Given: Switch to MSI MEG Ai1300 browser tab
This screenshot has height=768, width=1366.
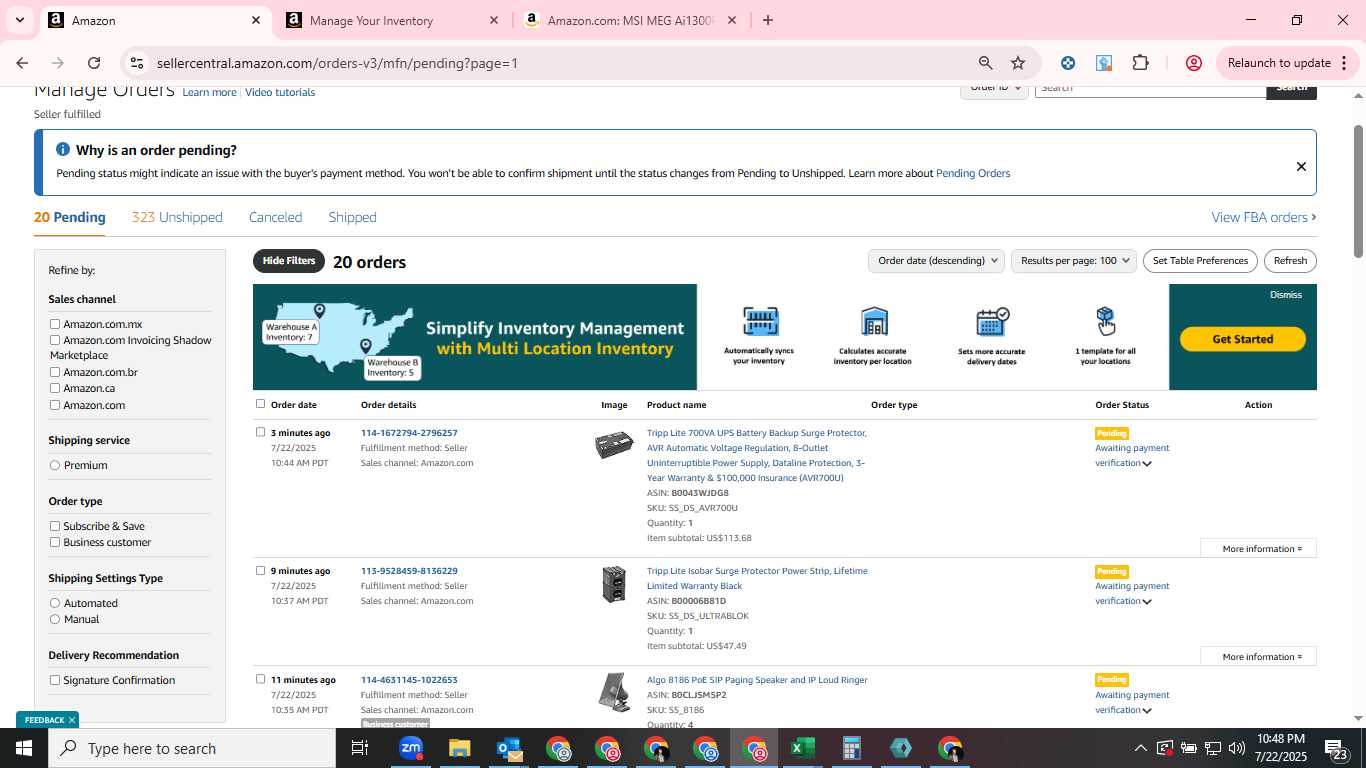Looking at the screenshot, I should point(628,20).
